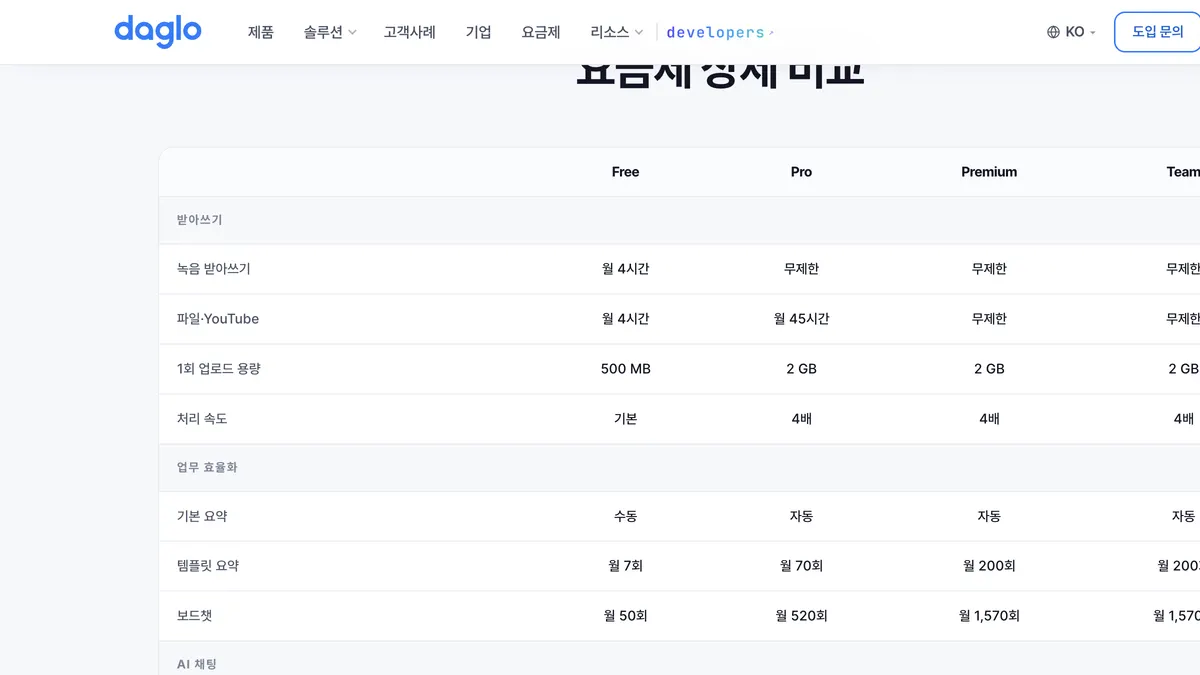
Task: Click the 월 1,570회 Premium cell
Action: click(x=989, y=616)
